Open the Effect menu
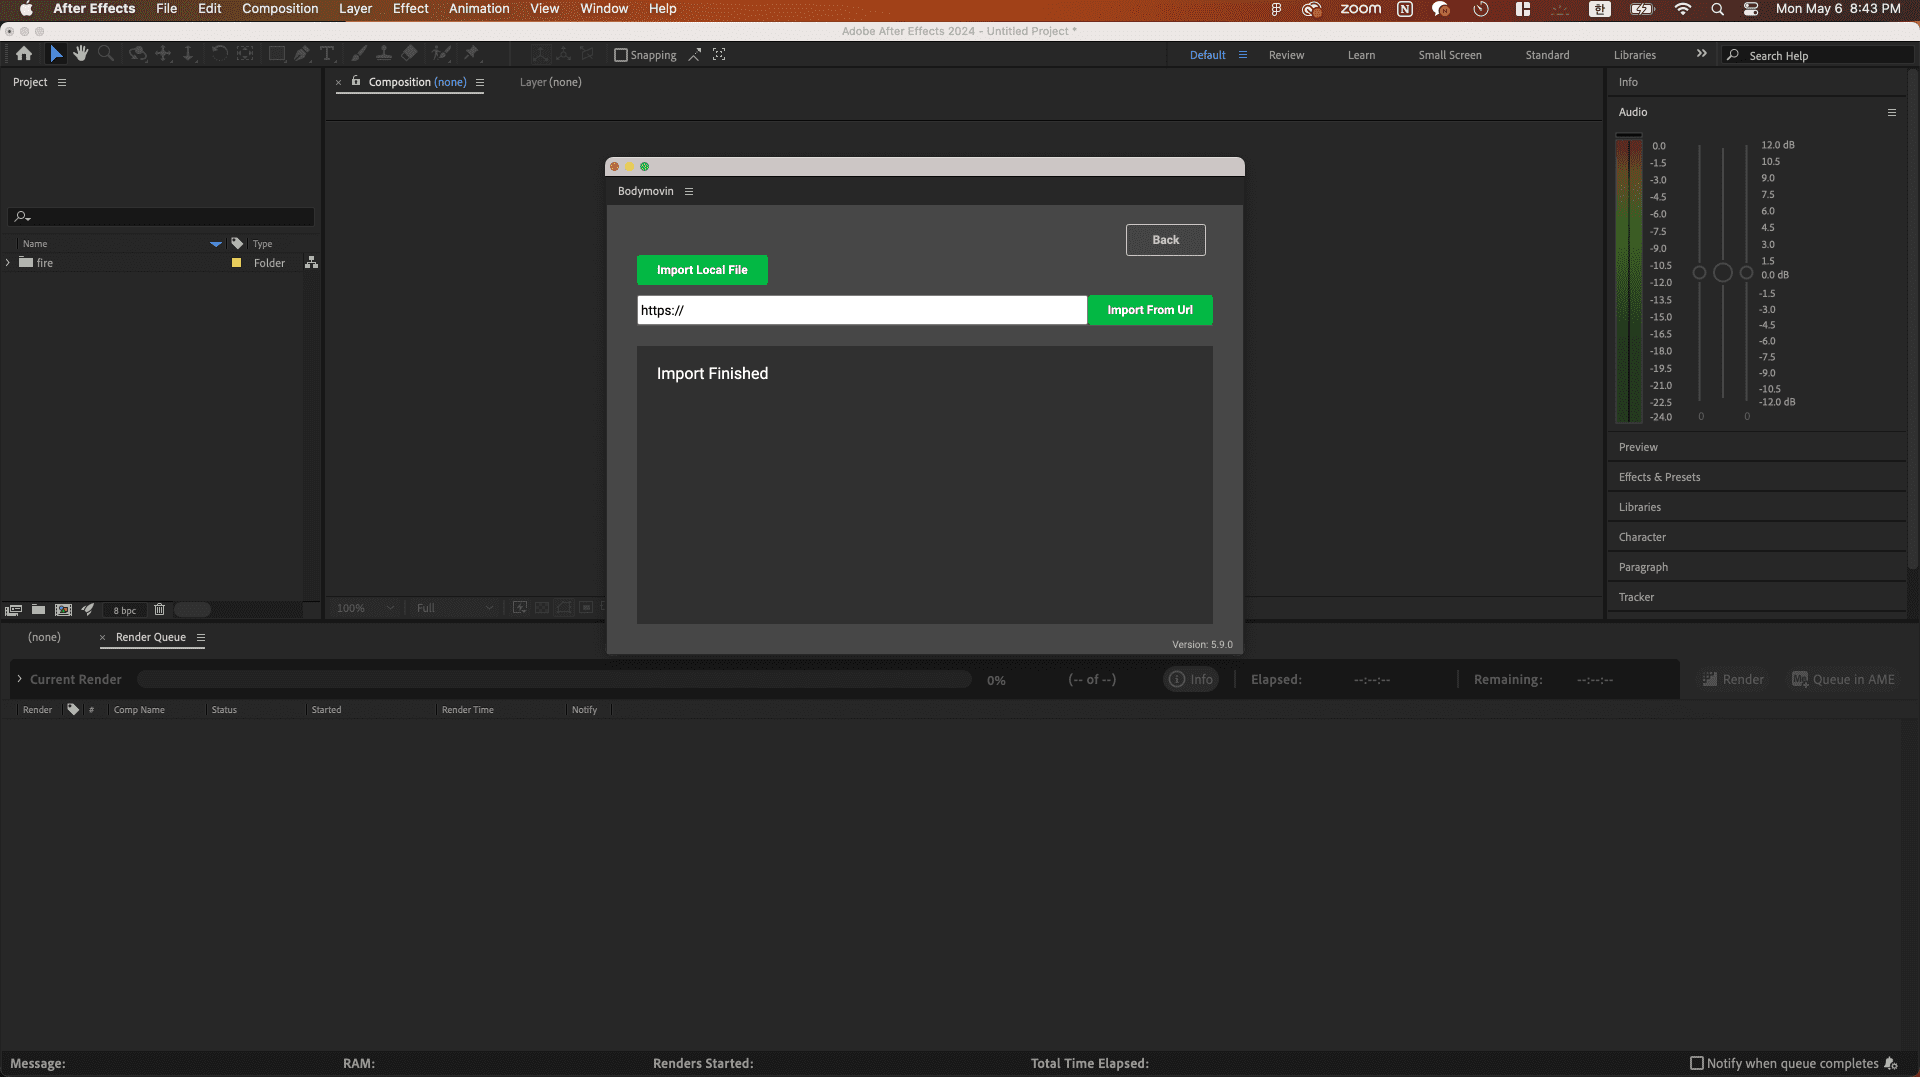Screen dimensions: 1920x1077 coord(410,9)
